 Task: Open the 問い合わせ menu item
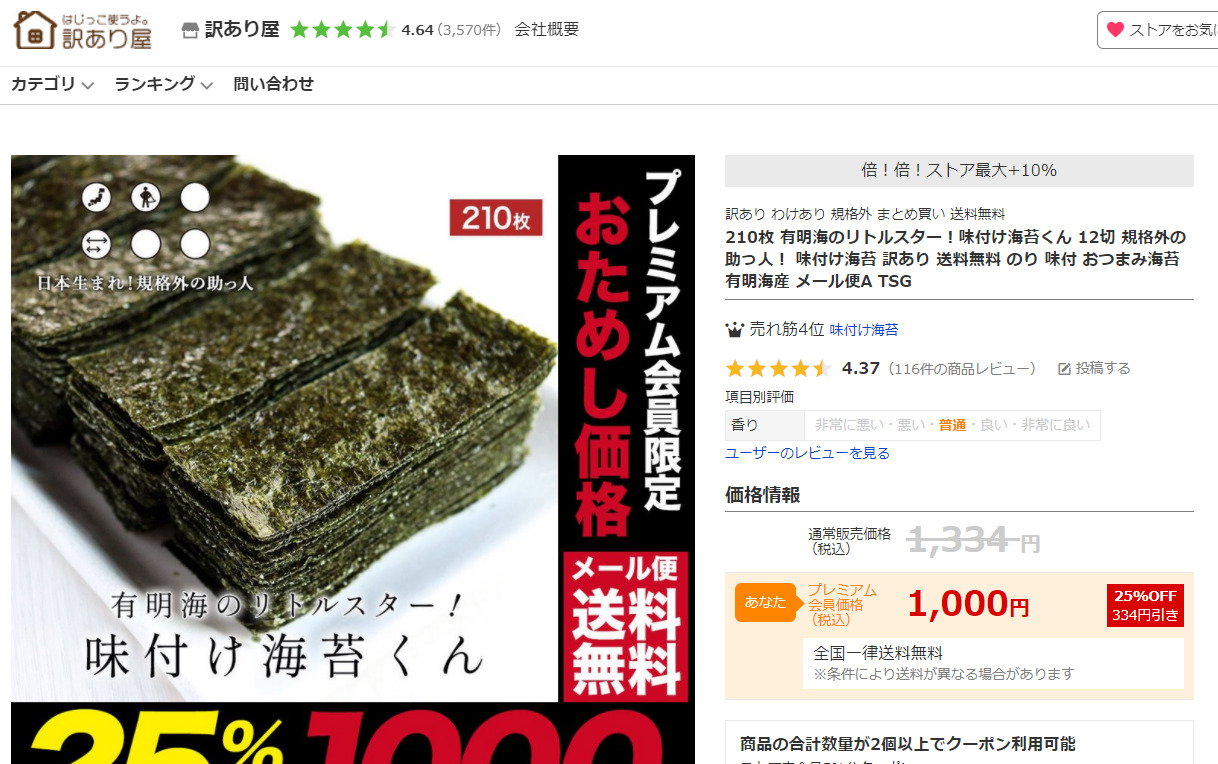click(x=274, y=85)
